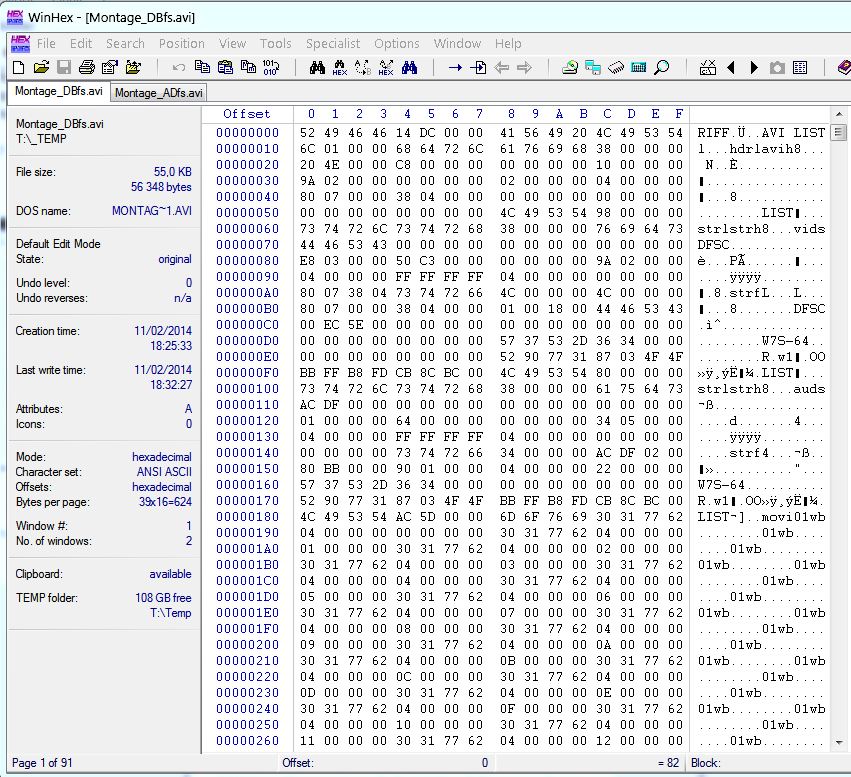This screenshot has width=851, height=777.
Task: Click the Go To Offset arrow icon
Action: point(455,67)
